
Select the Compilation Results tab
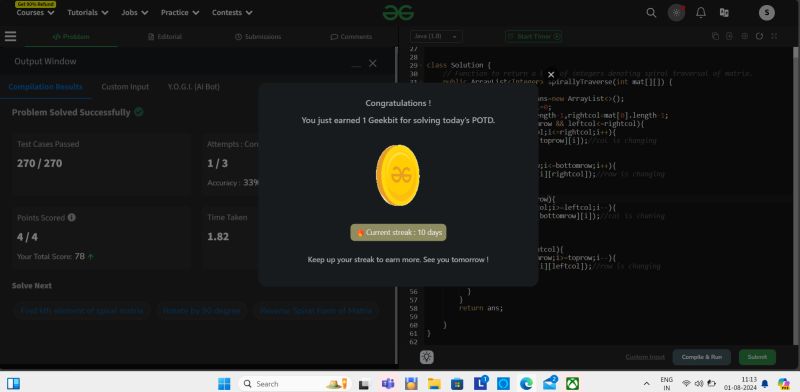coord(45,87)
